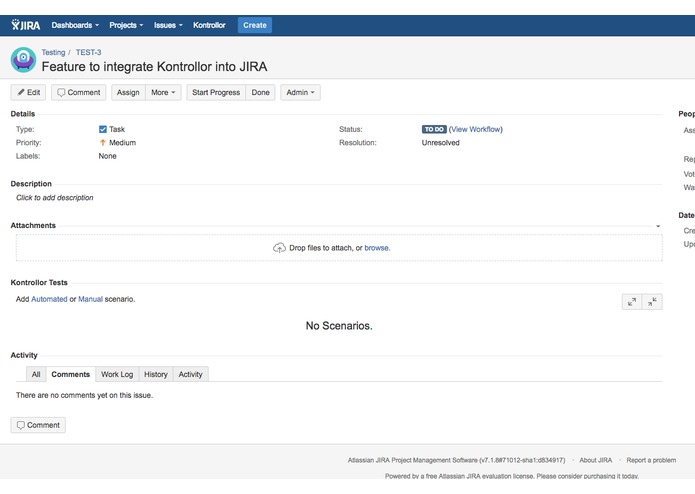Screen dimensions: 695x494
Task: Open the About JIRA footer link
Action: [595, 460]
